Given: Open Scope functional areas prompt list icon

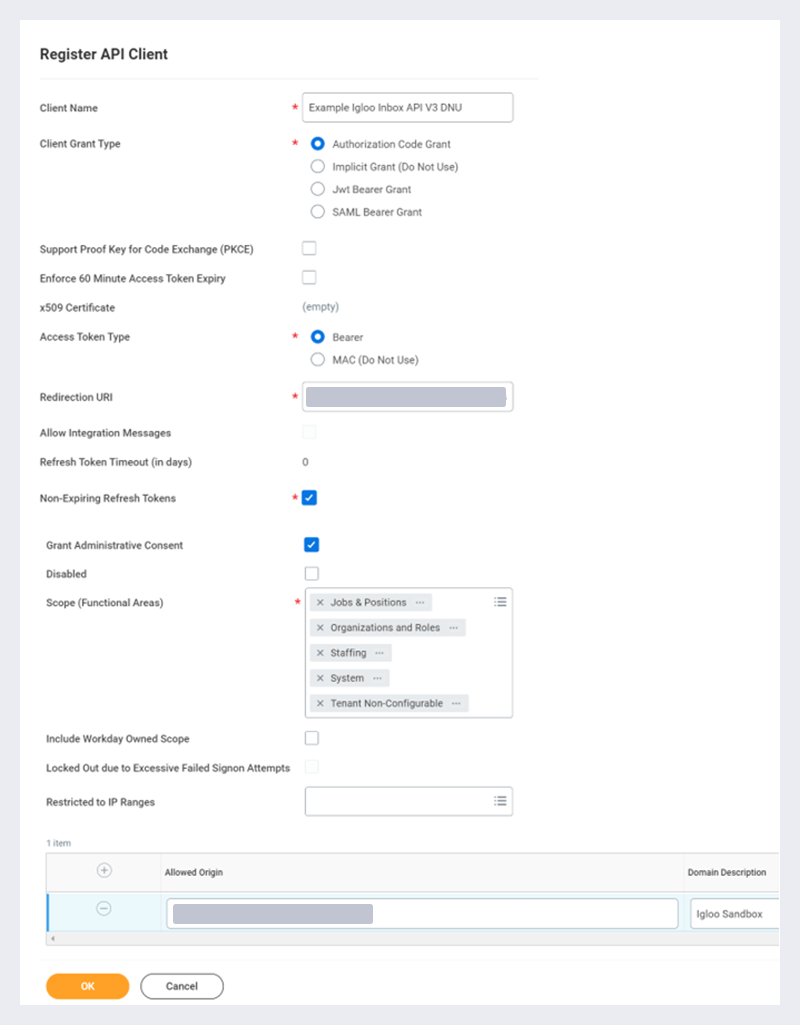Looking at the screenshot, I should tap(500, 602).
